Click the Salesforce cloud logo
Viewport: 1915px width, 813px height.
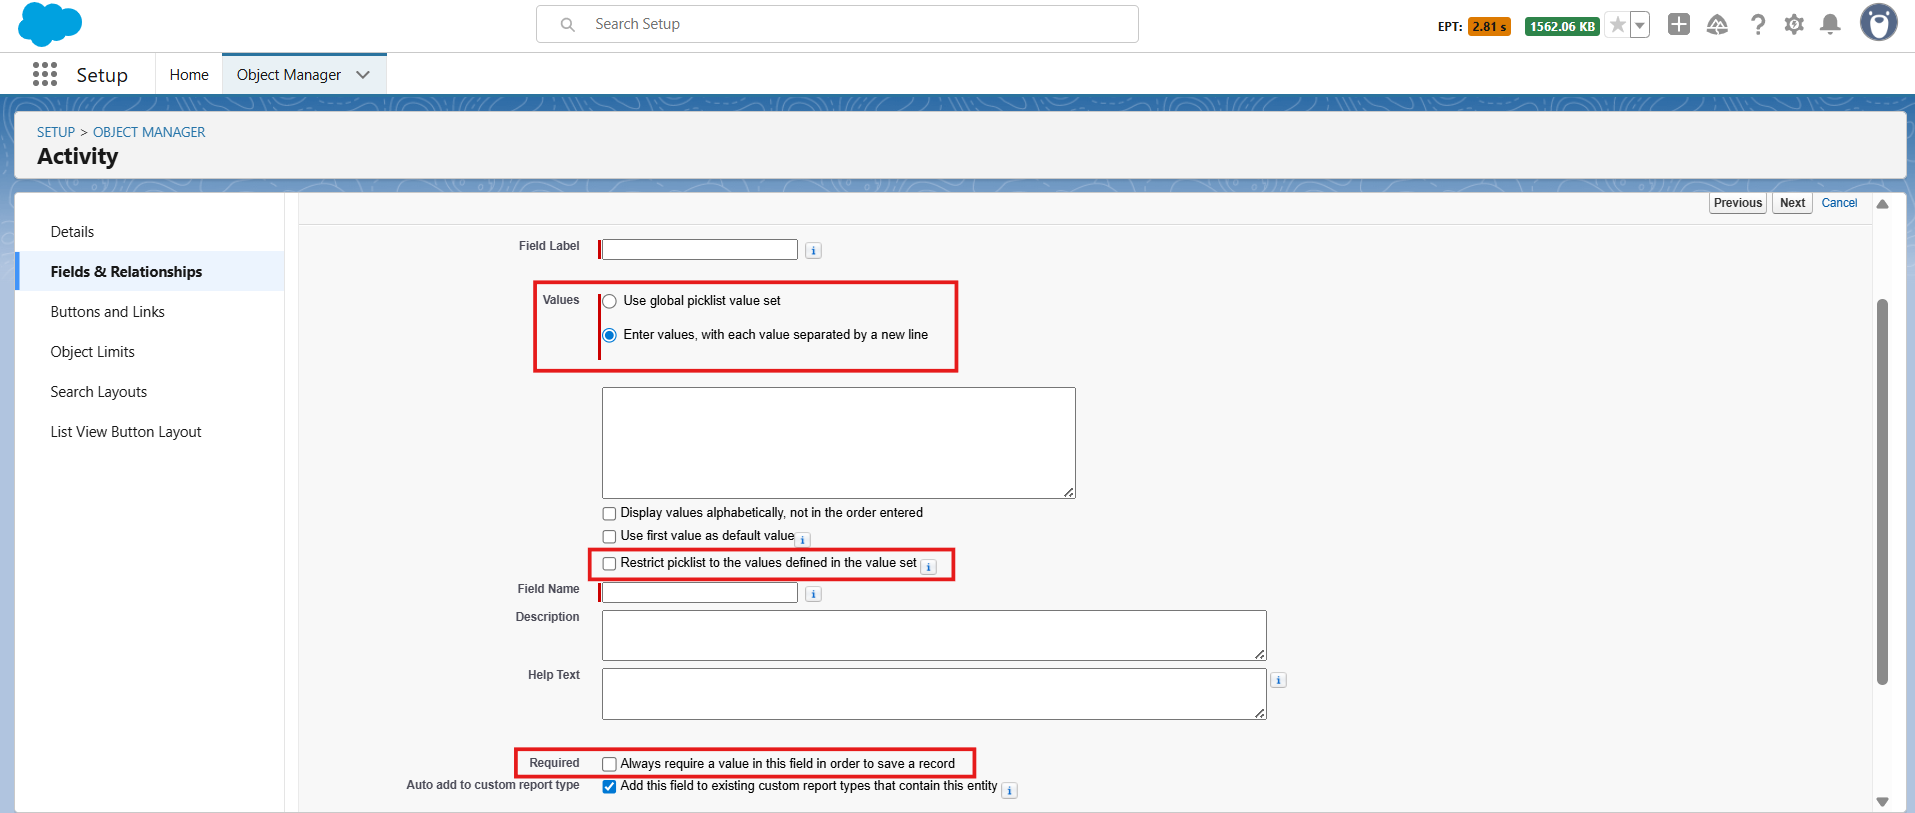click(50, 24)
